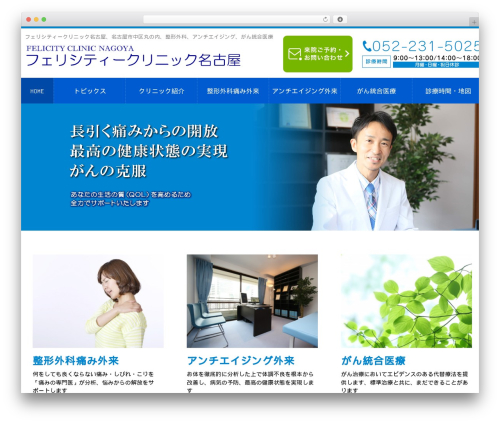Click the yellow minimize window dot

coord(36,20)
